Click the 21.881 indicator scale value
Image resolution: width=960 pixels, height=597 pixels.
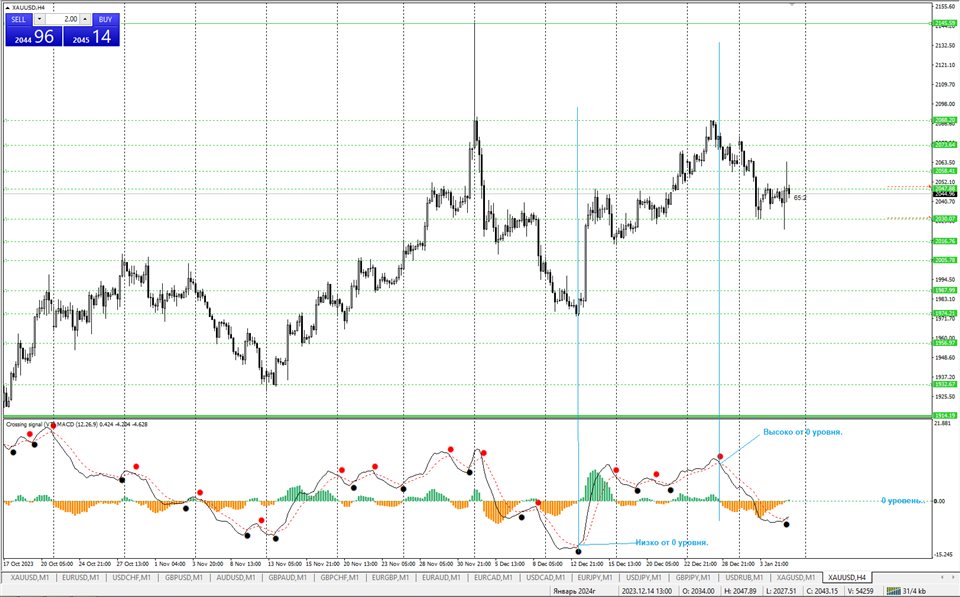click(x=943, y=423)
